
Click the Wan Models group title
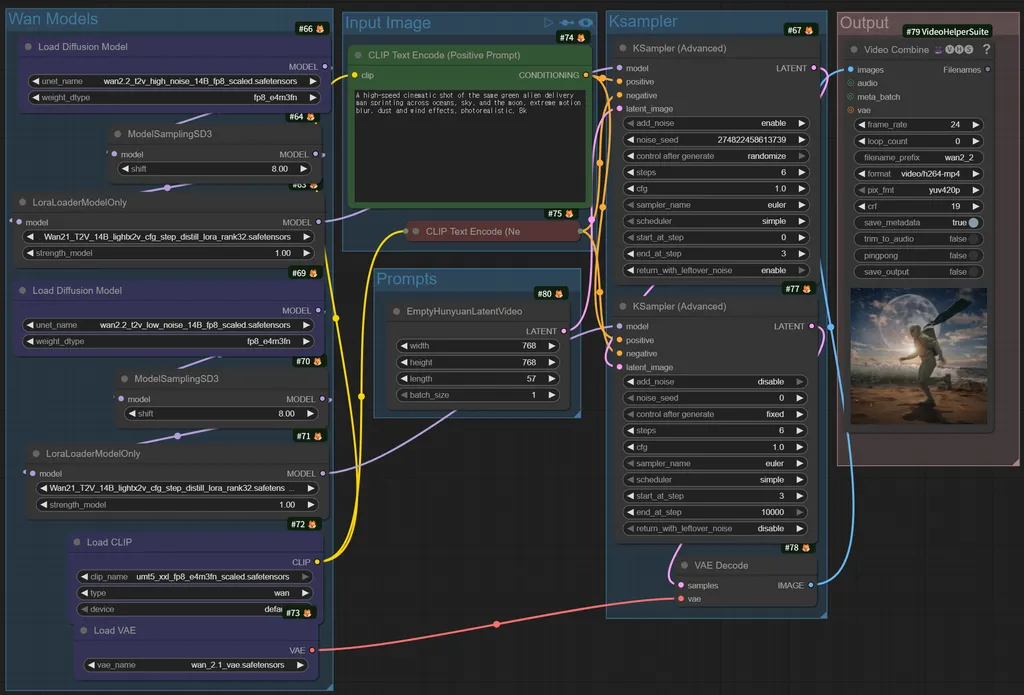(x=53, y=19)
